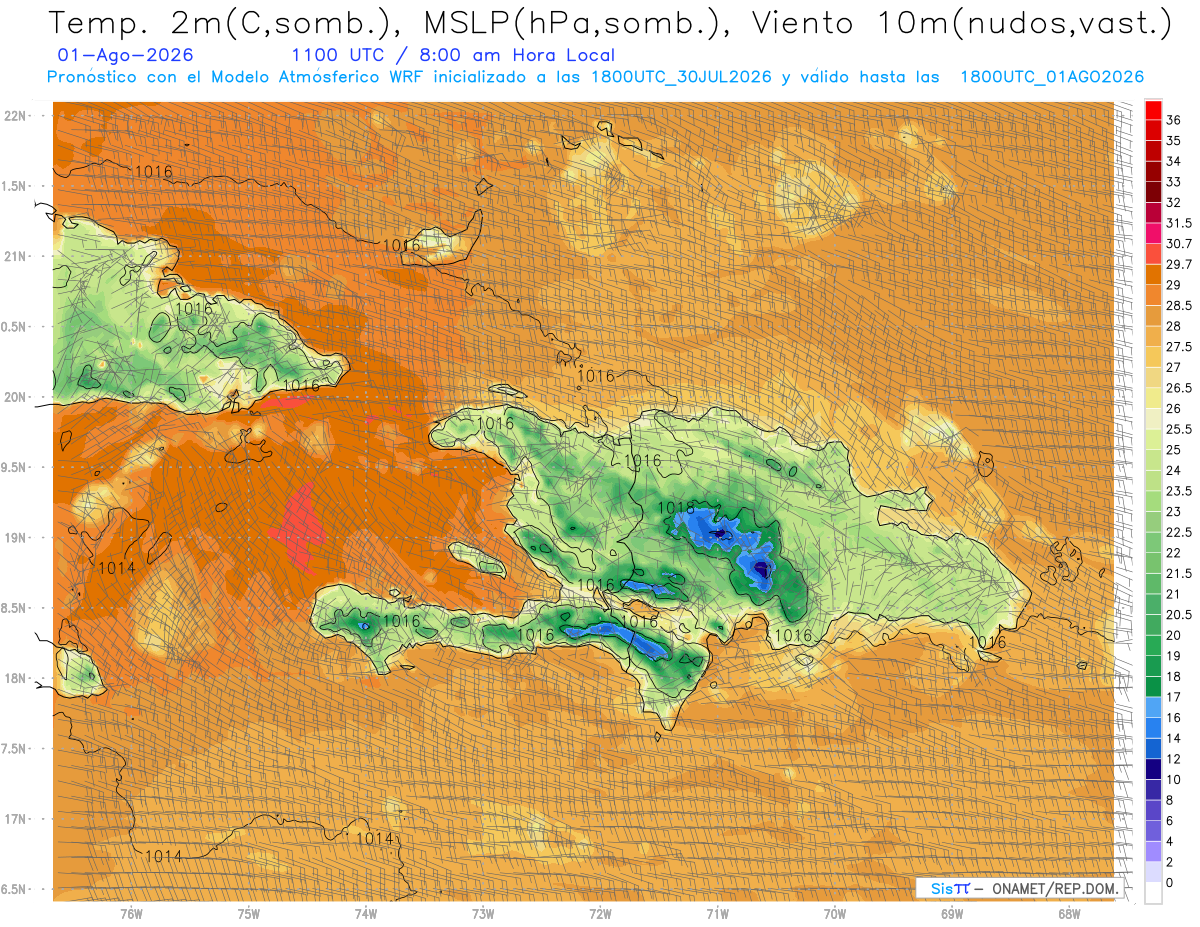This screenshot has width=1200, height=927.
Task: Click the 20.5 legend label
Action: 1179,614
